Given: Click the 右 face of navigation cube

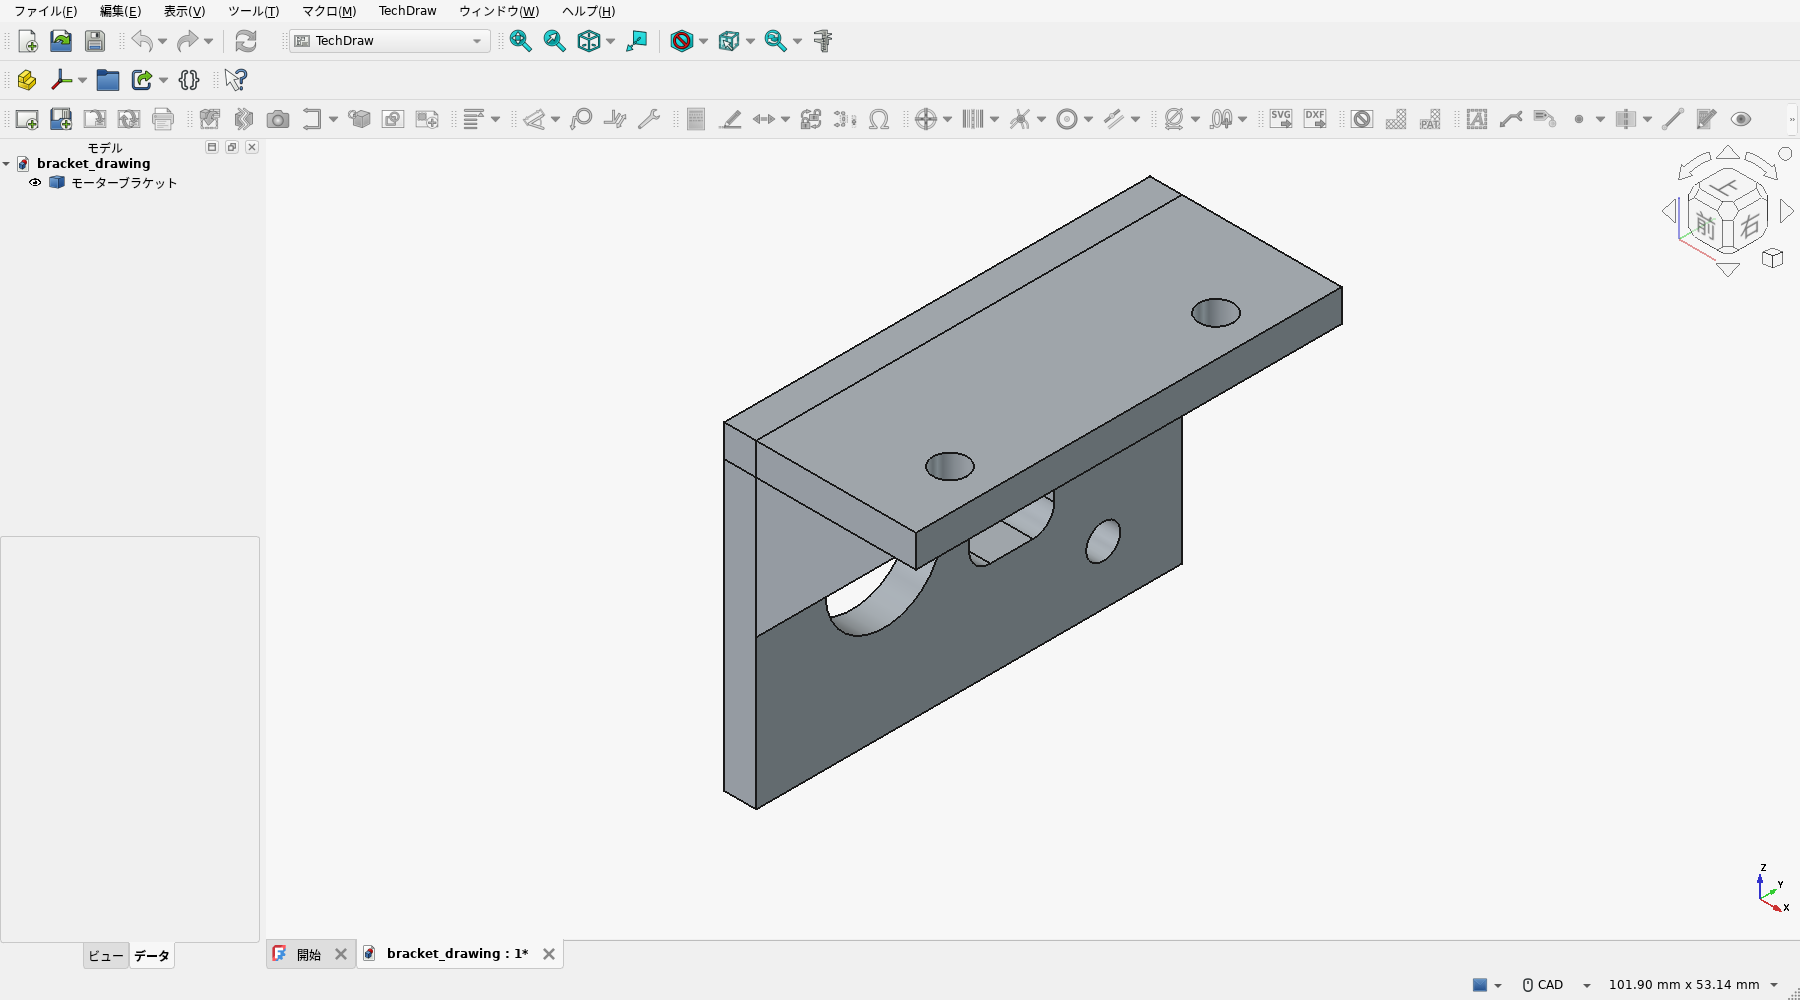Looking at the screenshot, I should pos(1749,226).
